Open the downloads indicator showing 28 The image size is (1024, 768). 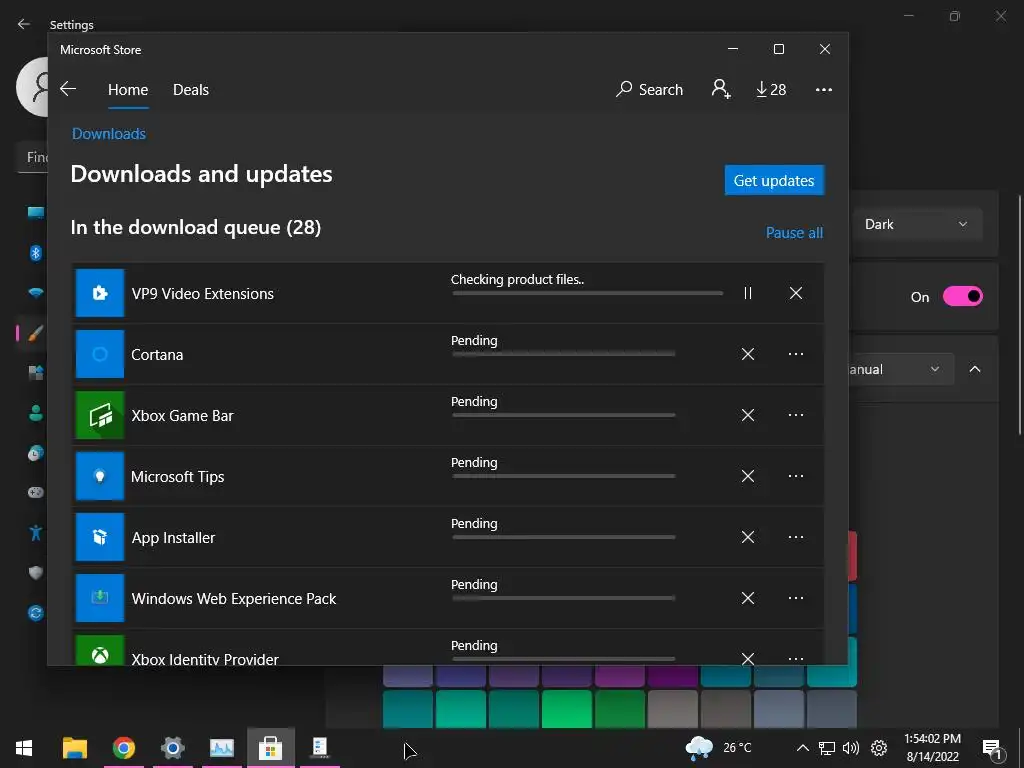pos(771,89)
